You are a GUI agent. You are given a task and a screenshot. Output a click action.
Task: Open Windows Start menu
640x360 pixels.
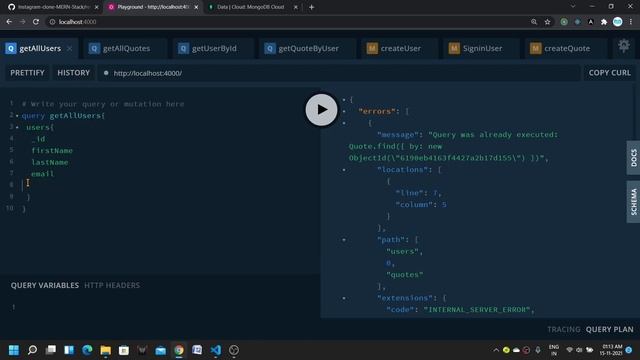coord(14,350)
